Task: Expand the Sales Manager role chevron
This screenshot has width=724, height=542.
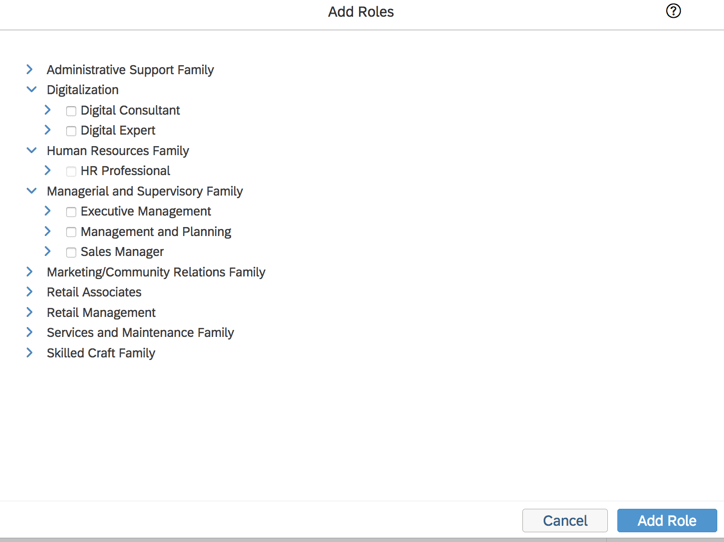Action: tap(48, 252)
